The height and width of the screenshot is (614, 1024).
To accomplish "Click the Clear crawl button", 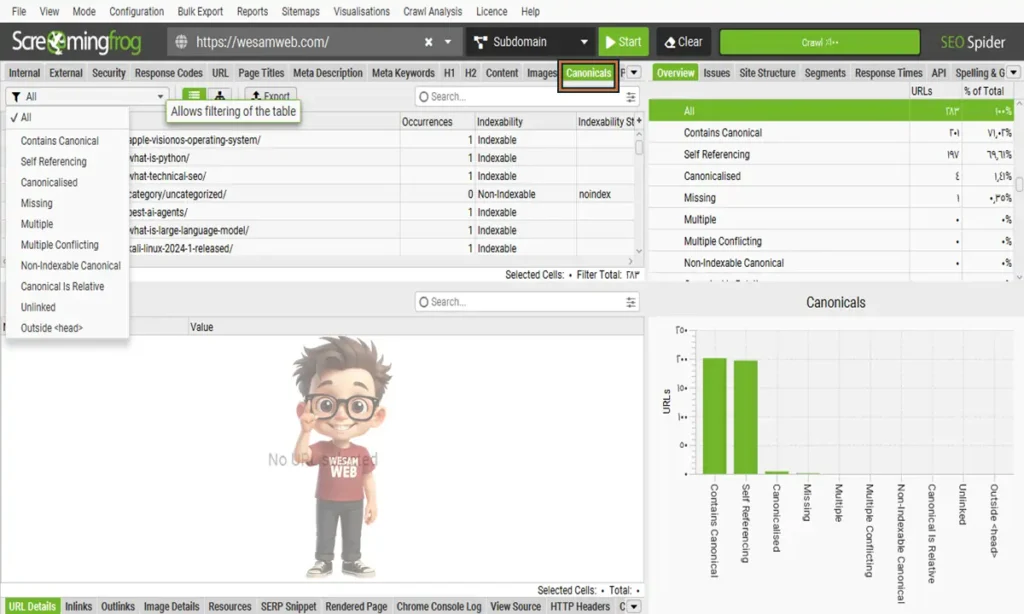I will pos(683,42).
